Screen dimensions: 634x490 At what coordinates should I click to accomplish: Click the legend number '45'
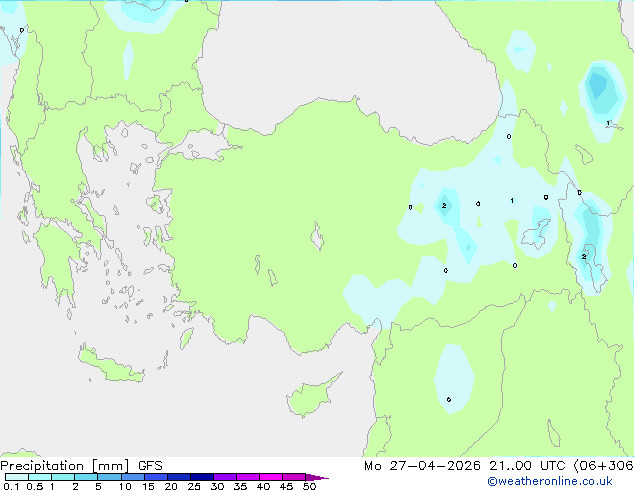[x=286, y=486]
